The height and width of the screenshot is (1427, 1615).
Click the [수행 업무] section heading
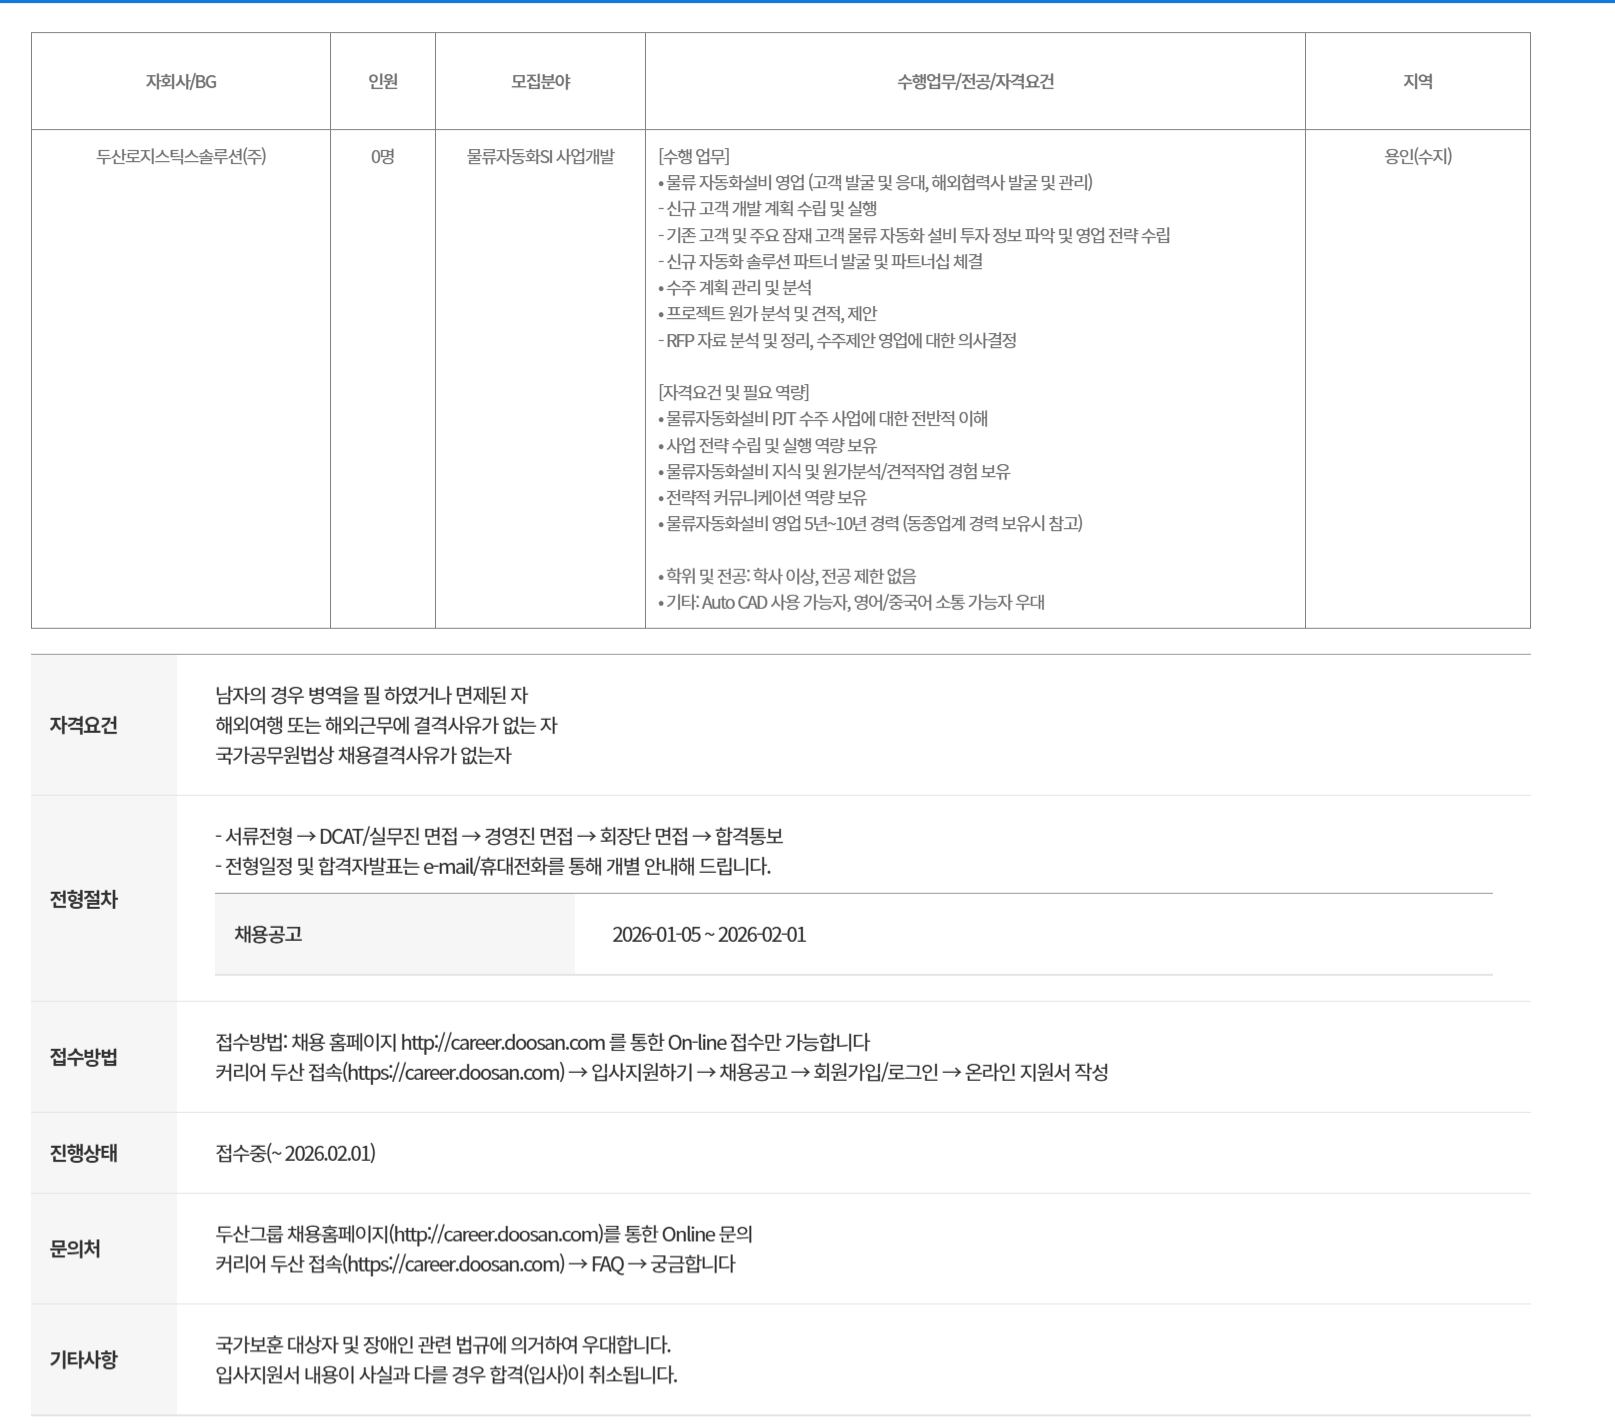[x=694, y=157]
